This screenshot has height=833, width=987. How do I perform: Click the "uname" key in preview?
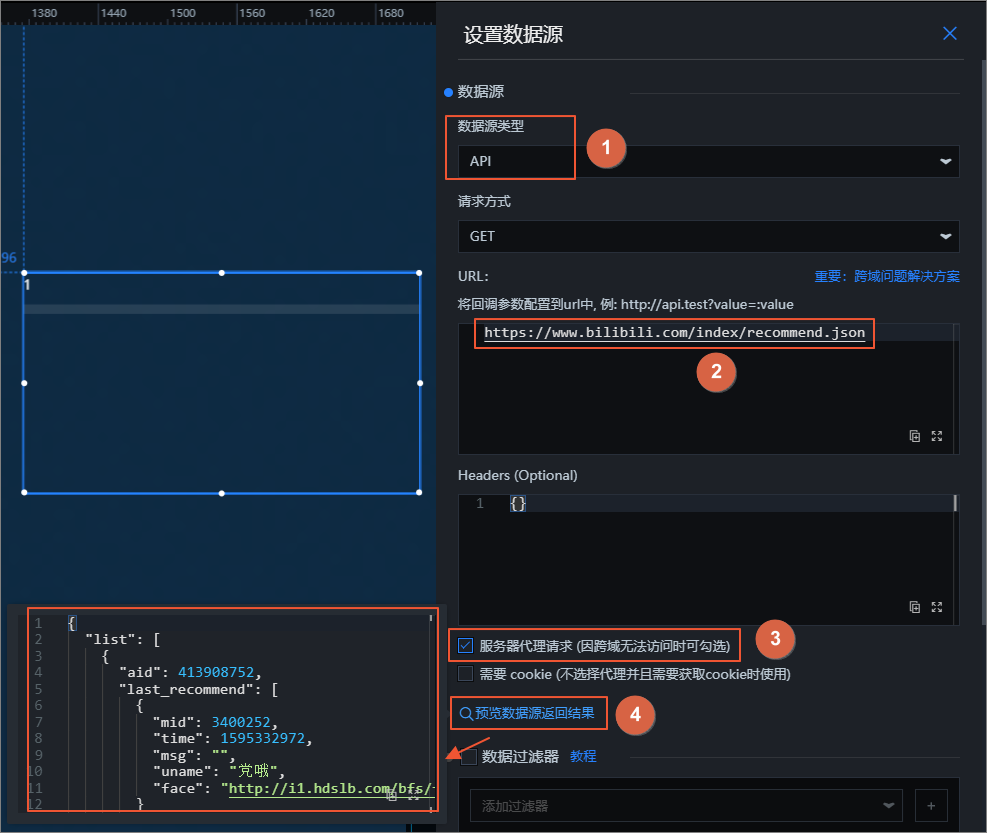[182, 771]
